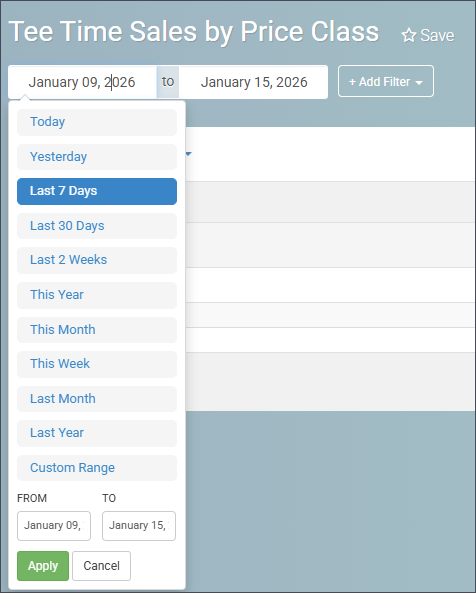
Task: Choose the Yesterday date preset
Action: click(97, 157)
